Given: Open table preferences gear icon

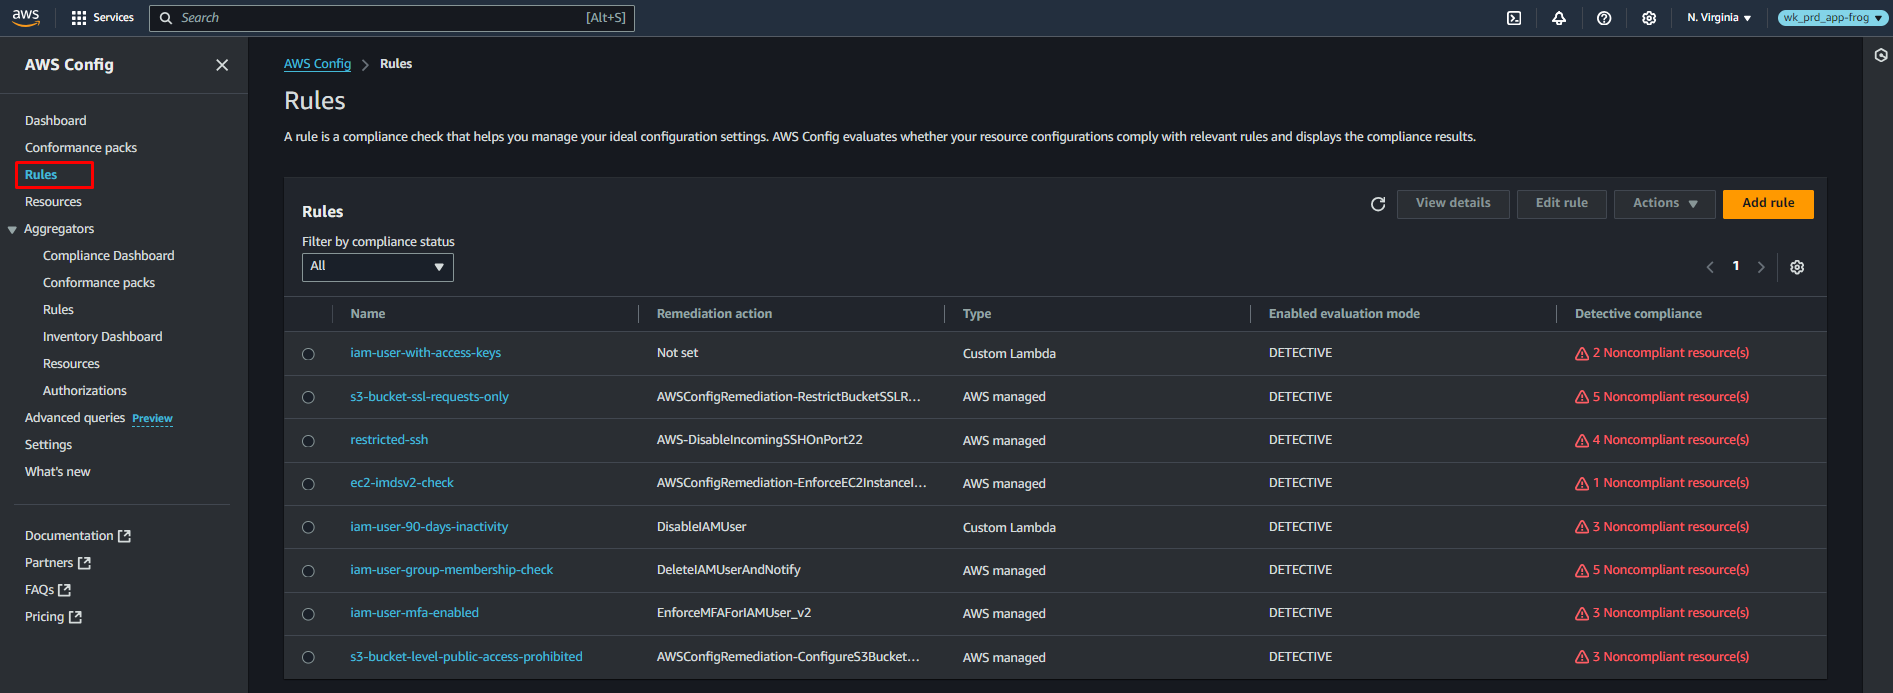Looking at the screenshot, I should [1797, 267].
